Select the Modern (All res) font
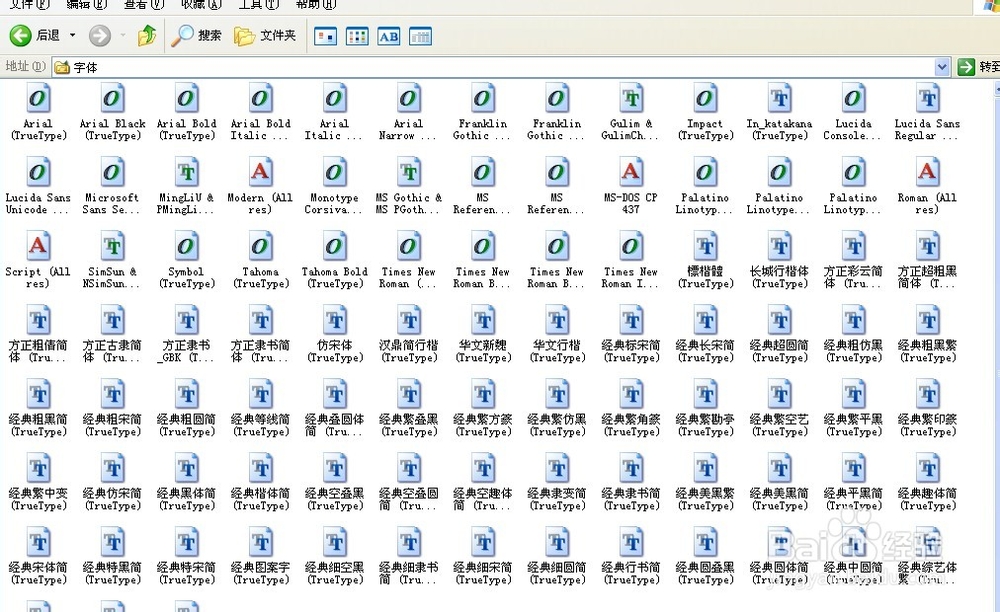Image resolution: width=1000 pixels, height=612 pixels. (260, 186)
